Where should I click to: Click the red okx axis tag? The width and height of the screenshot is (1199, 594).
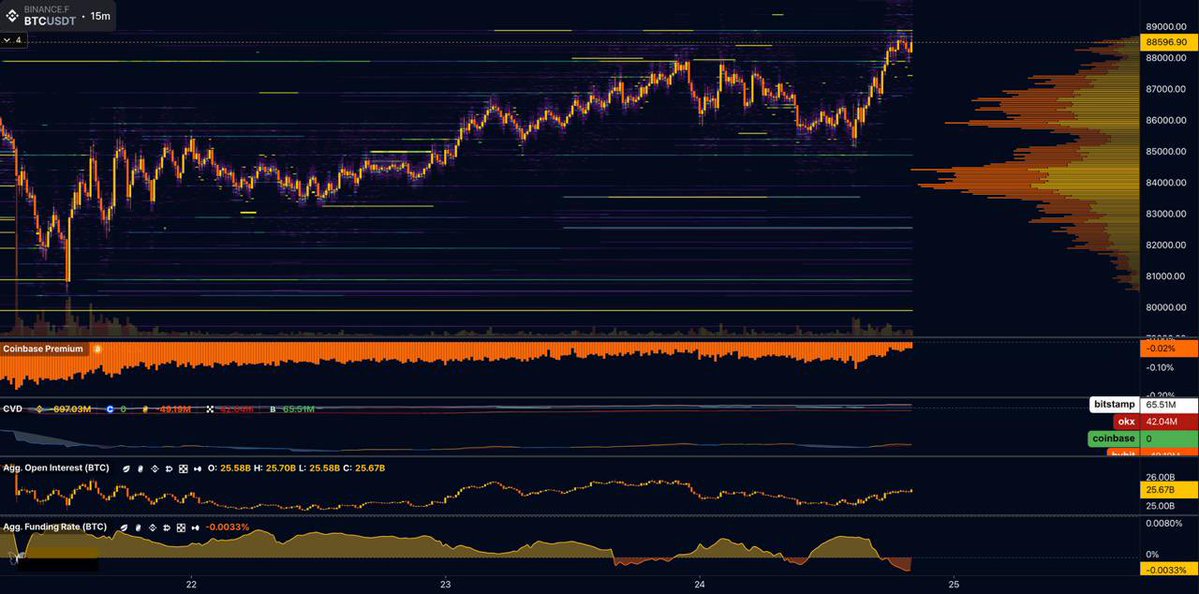(x=1126, y=421)
